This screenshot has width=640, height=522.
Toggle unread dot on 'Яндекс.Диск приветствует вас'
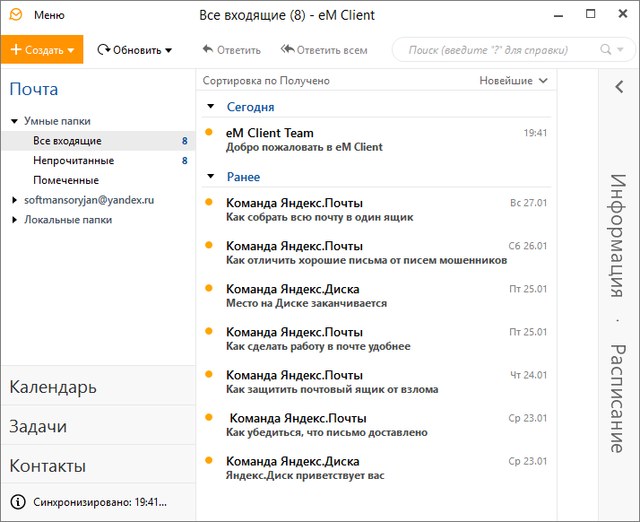(x=209, y=461)
